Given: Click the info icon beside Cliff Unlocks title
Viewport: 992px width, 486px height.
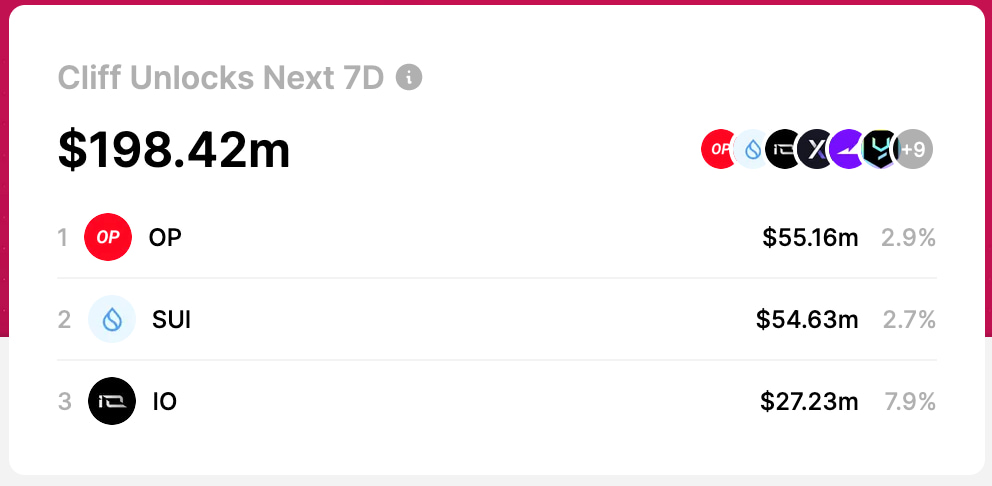Looking at the screenshot, I should [x=409, y=77].
